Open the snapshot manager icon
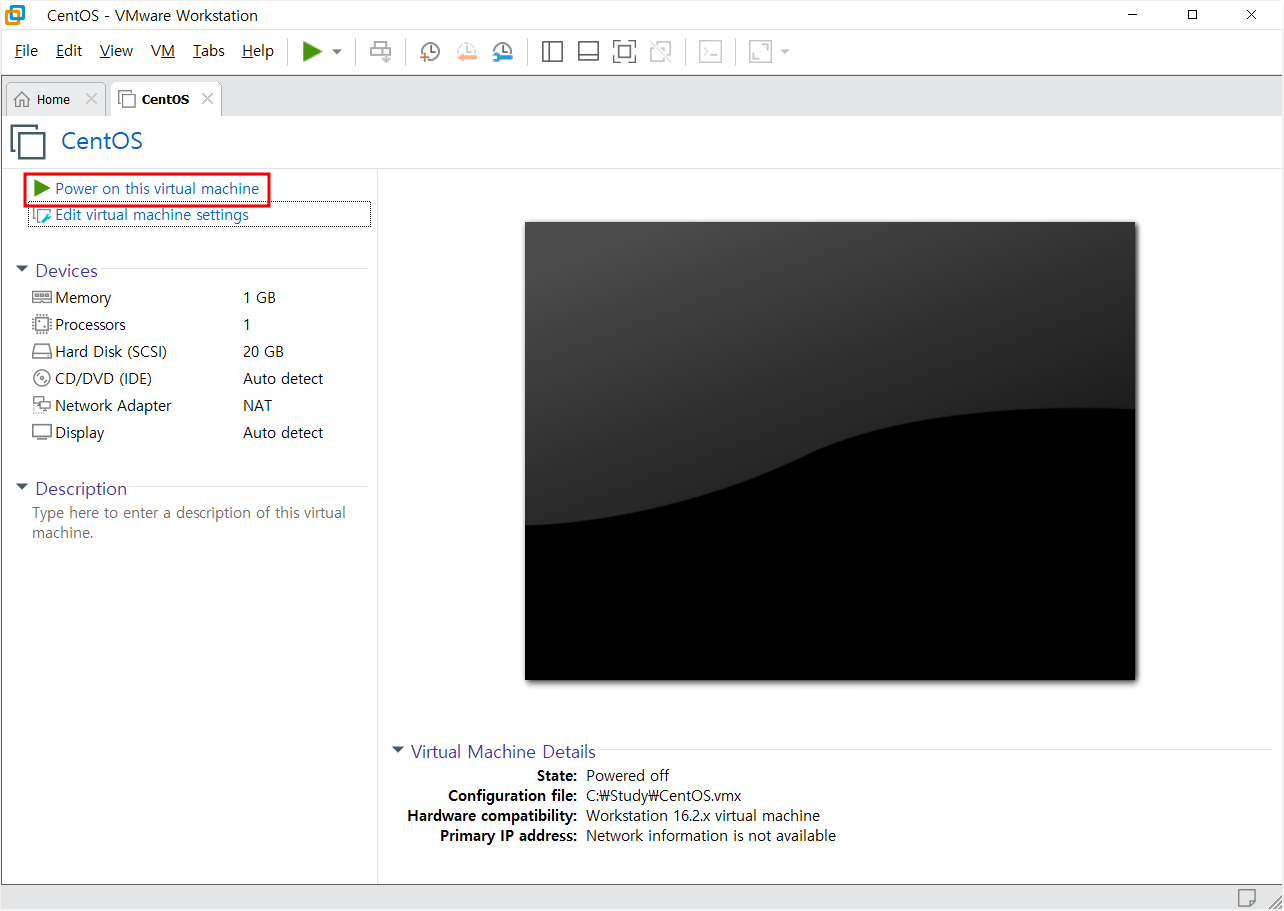Image resolution: width=1284 pixels, height=911 pixels. (x=502, y=52)
